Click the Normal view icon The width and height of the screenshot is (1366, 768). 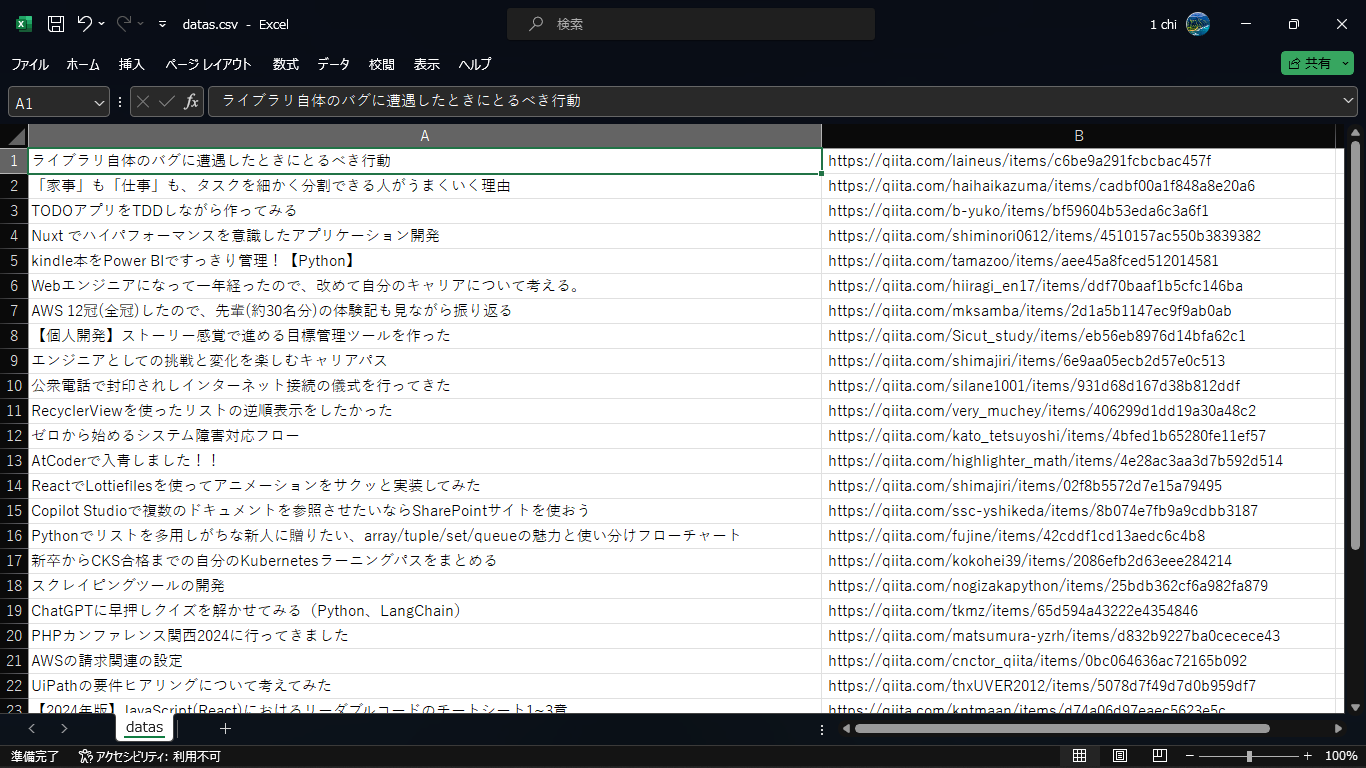(1079, 755)
